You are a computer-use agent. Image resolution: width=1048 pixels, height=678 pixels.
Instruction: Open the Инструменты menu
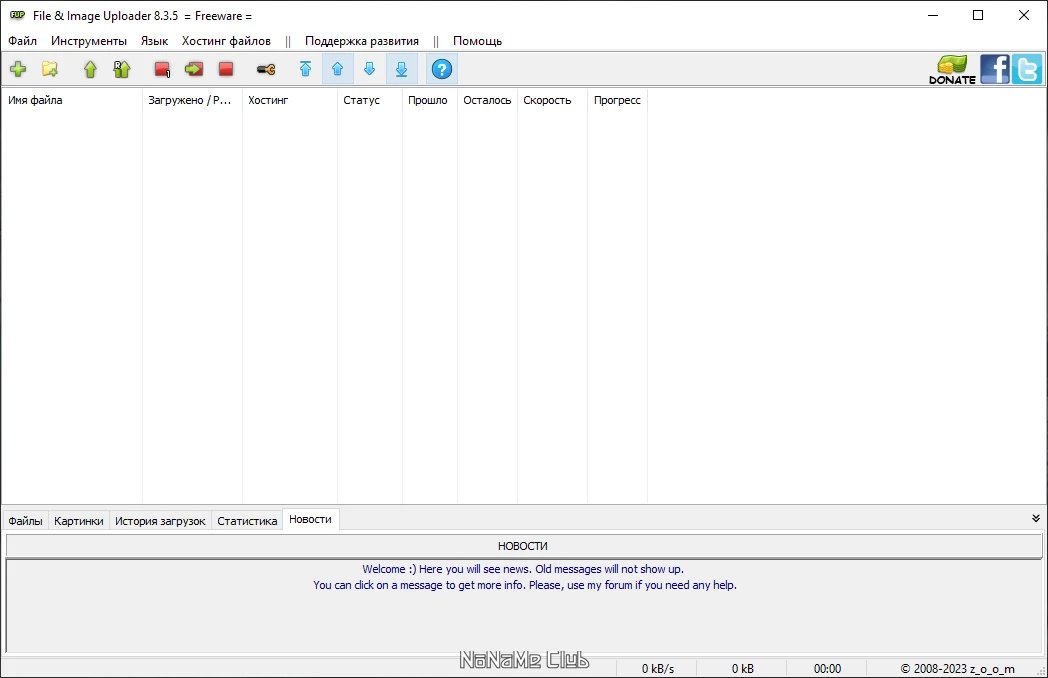(89, 41)
